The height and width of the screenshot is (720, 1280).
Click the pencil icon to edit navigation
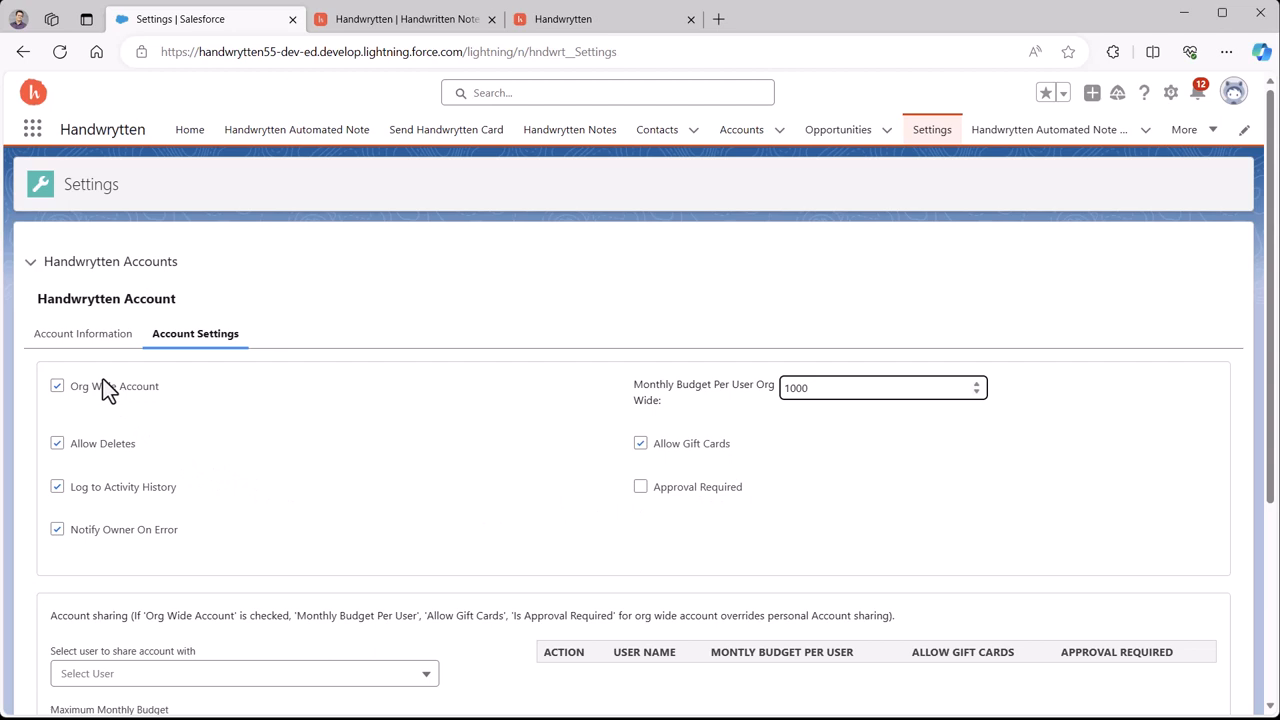tap(1244, 130)
